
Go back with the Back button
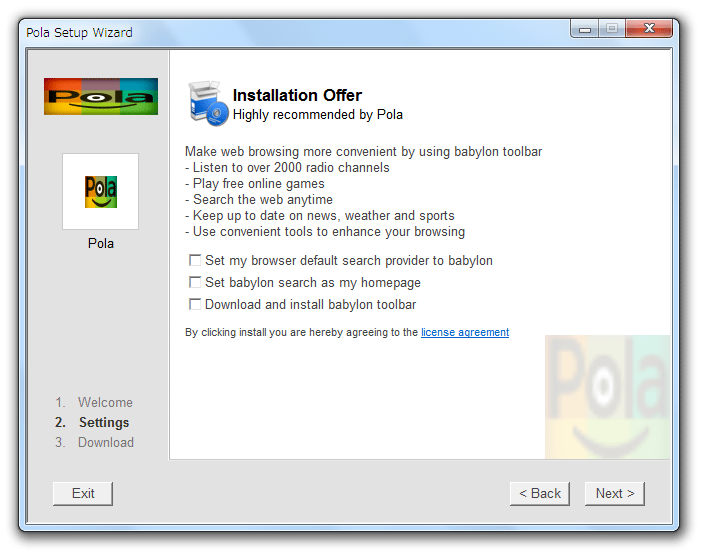coord(539,494)
